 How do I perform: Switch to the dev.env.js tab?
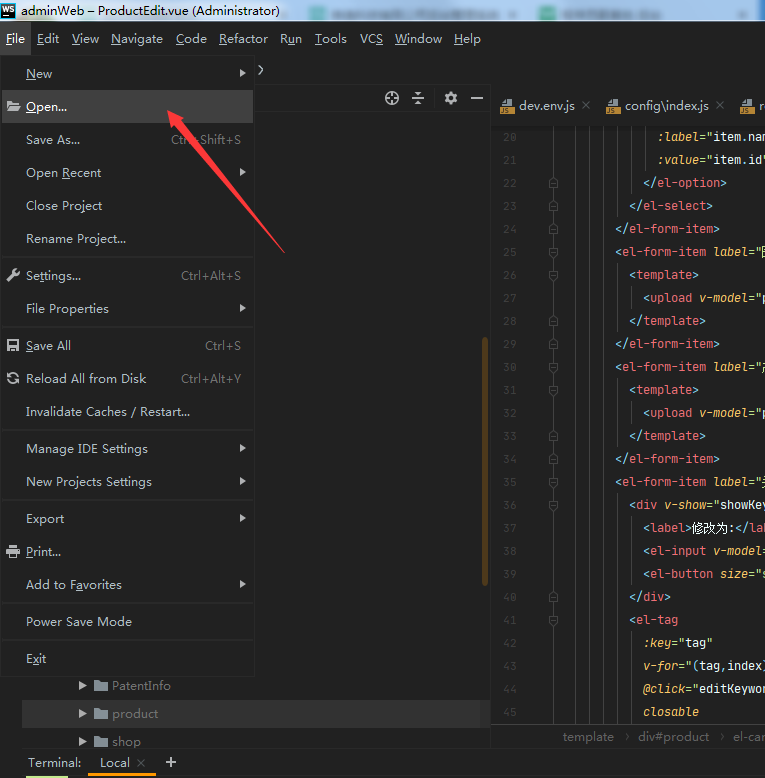[546, 106]
